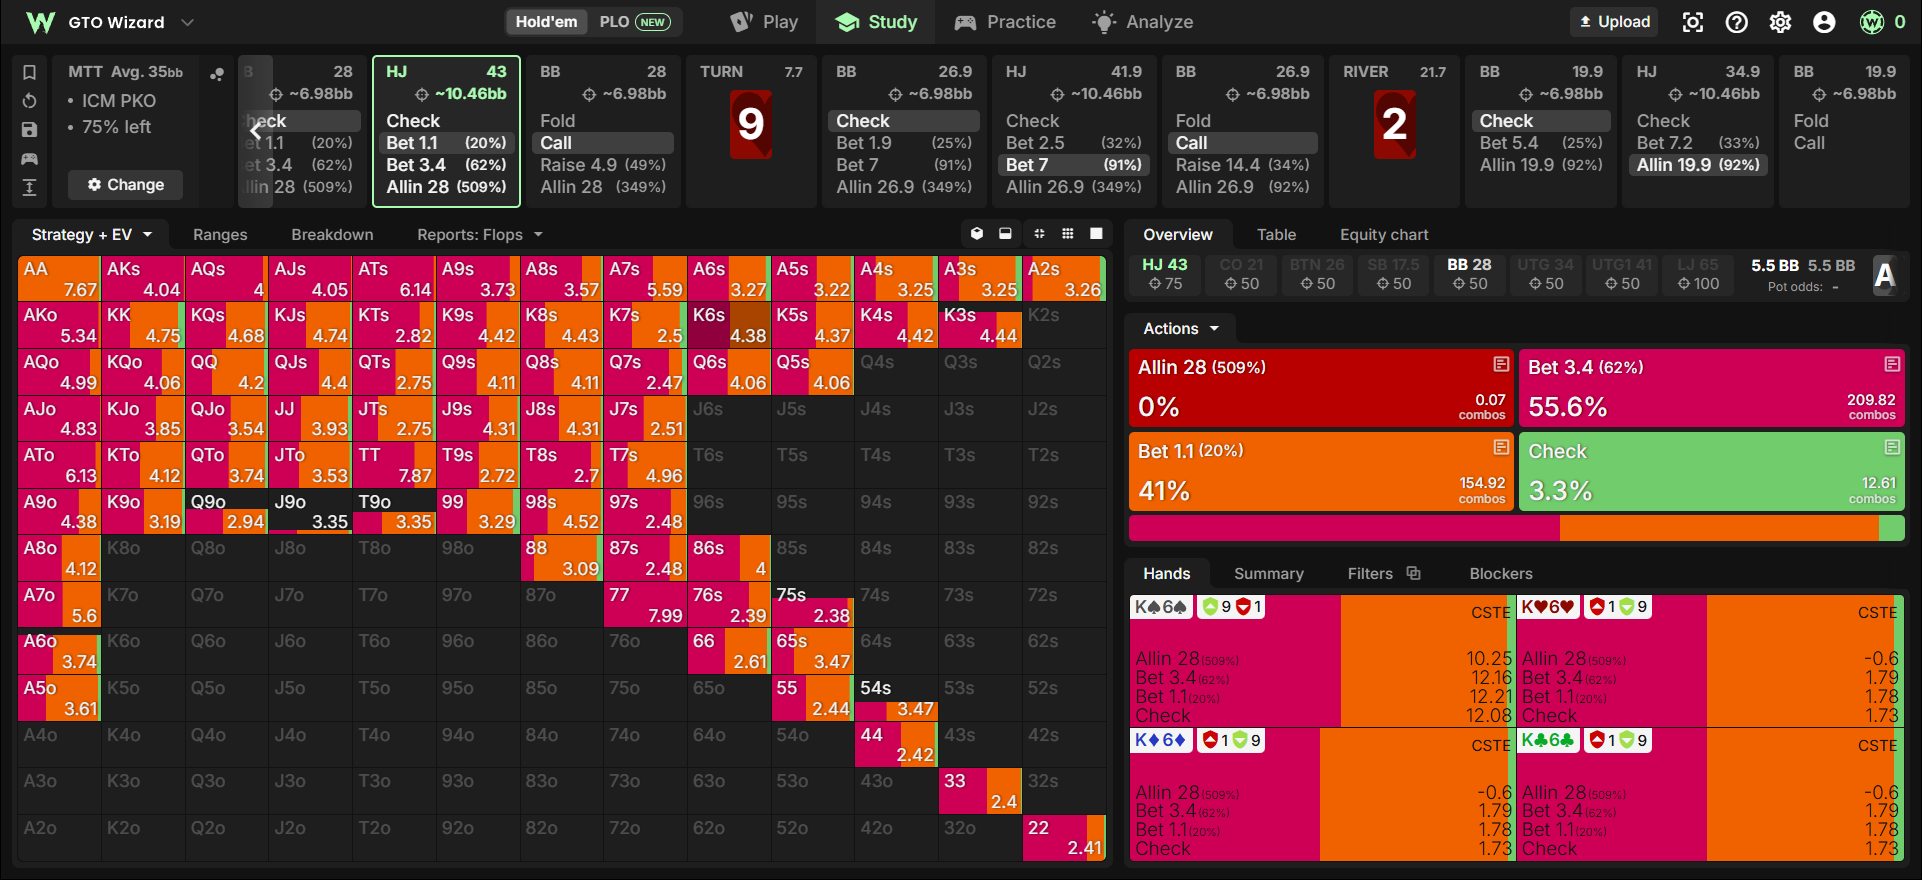Open the Actions dropdown

coord(1181,329)
